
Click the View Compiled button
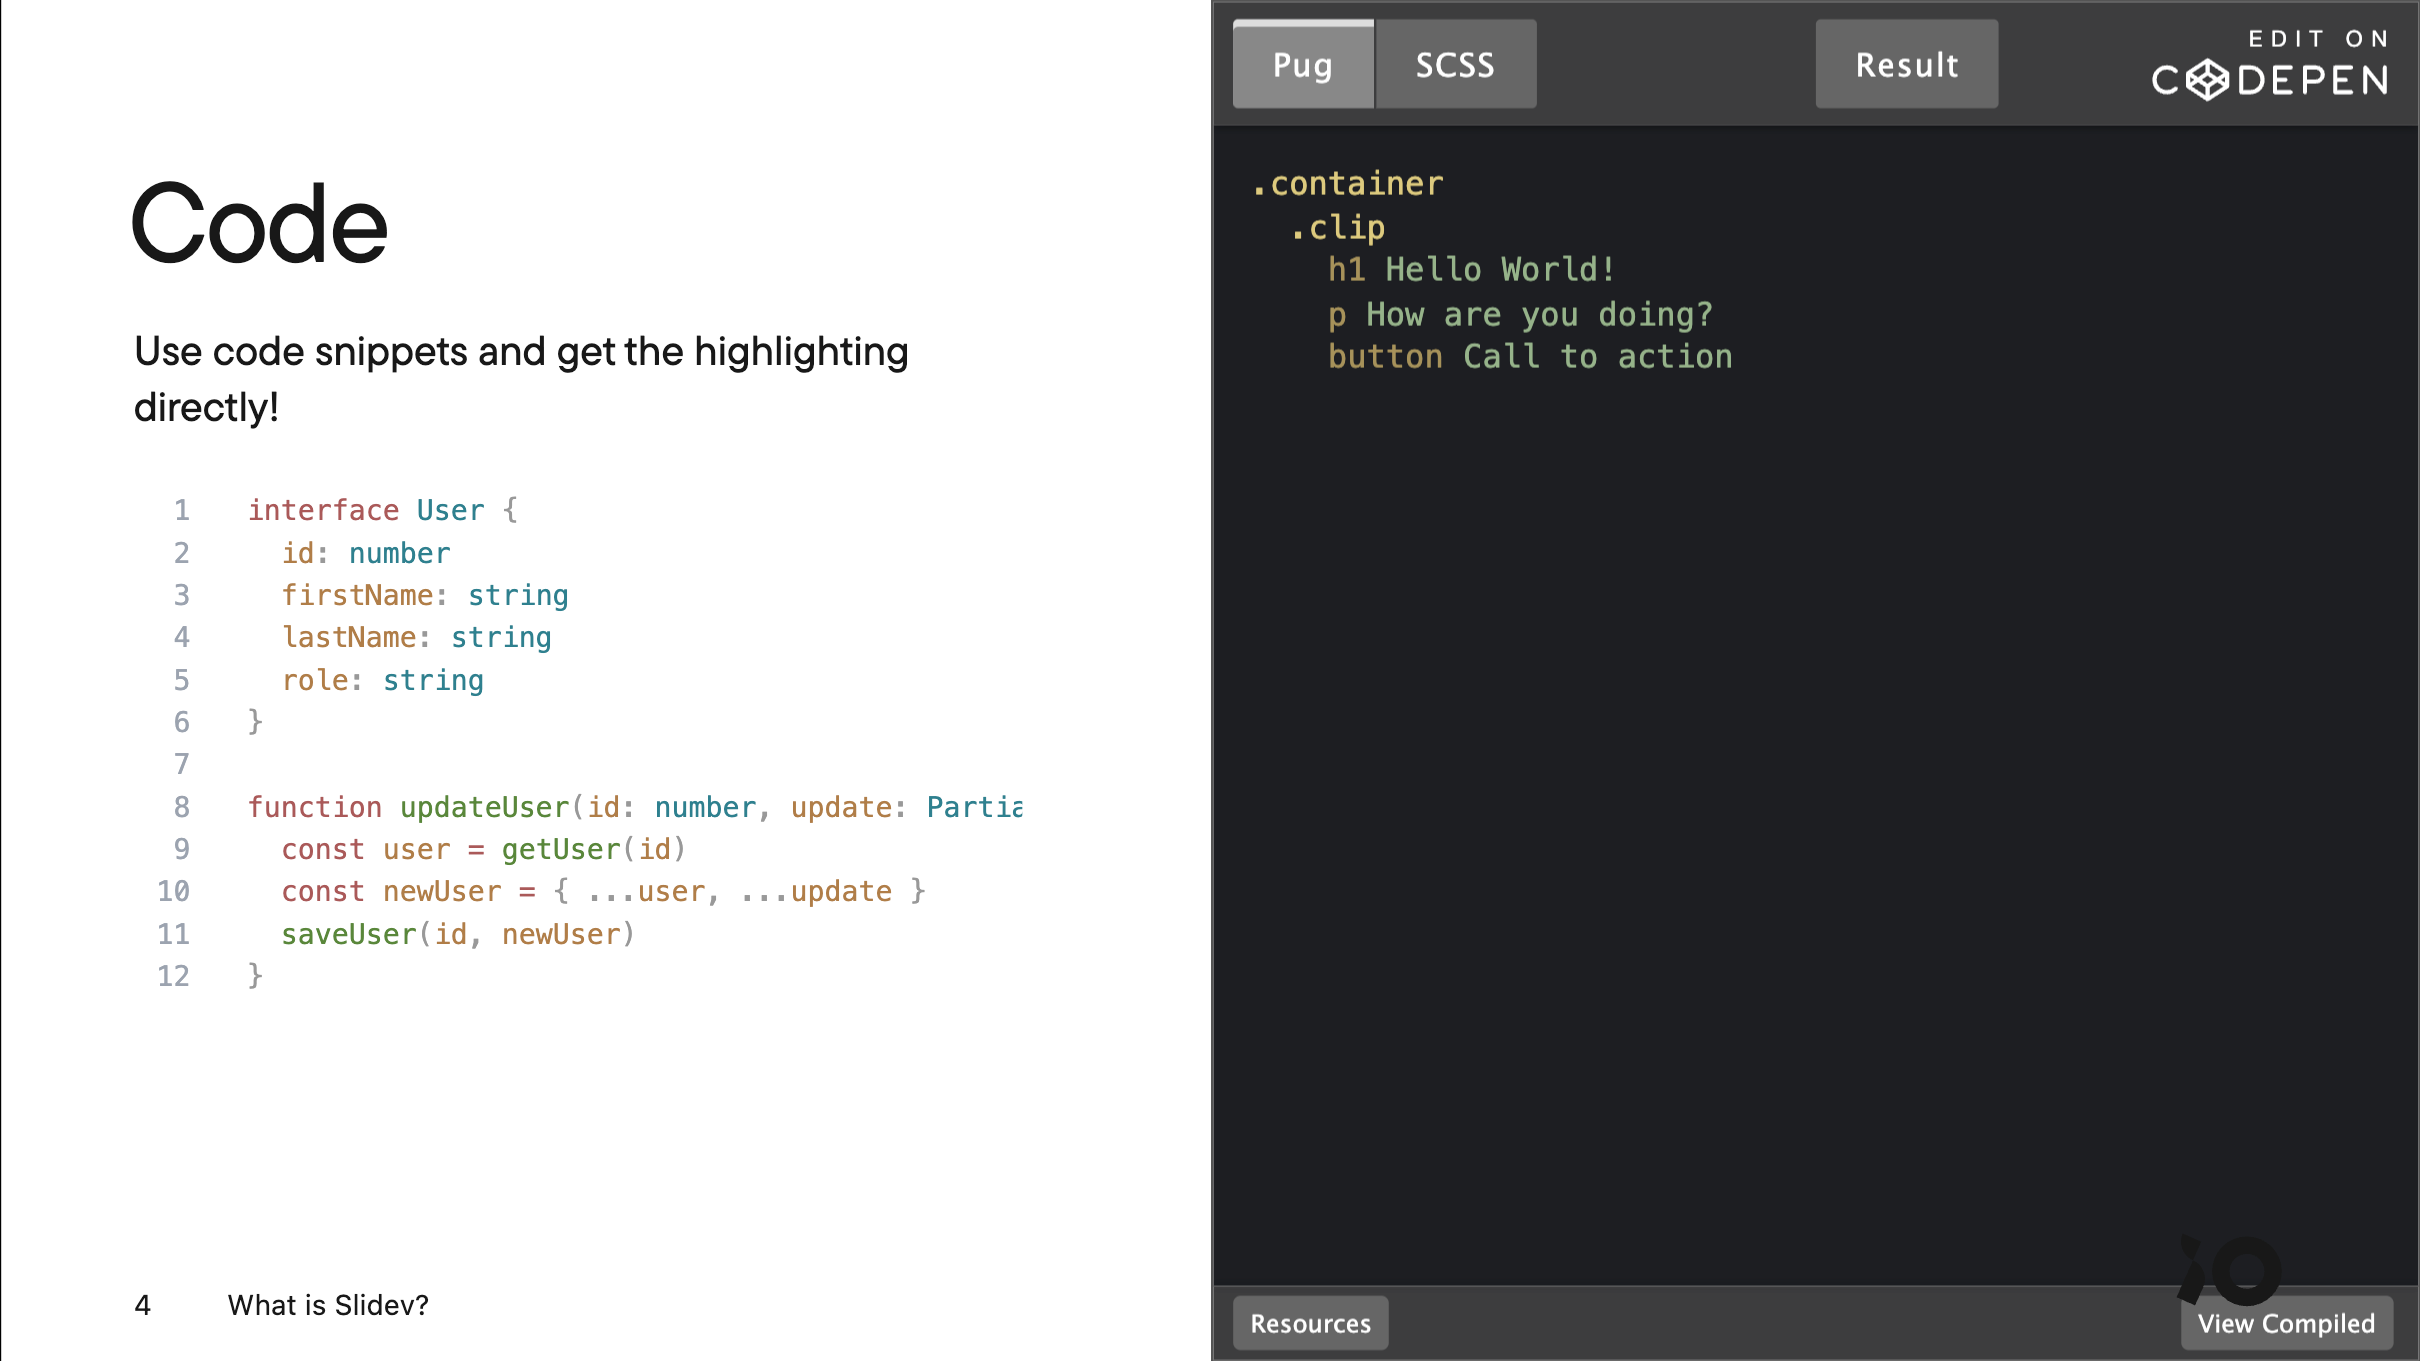(x=2285, y=1323)
